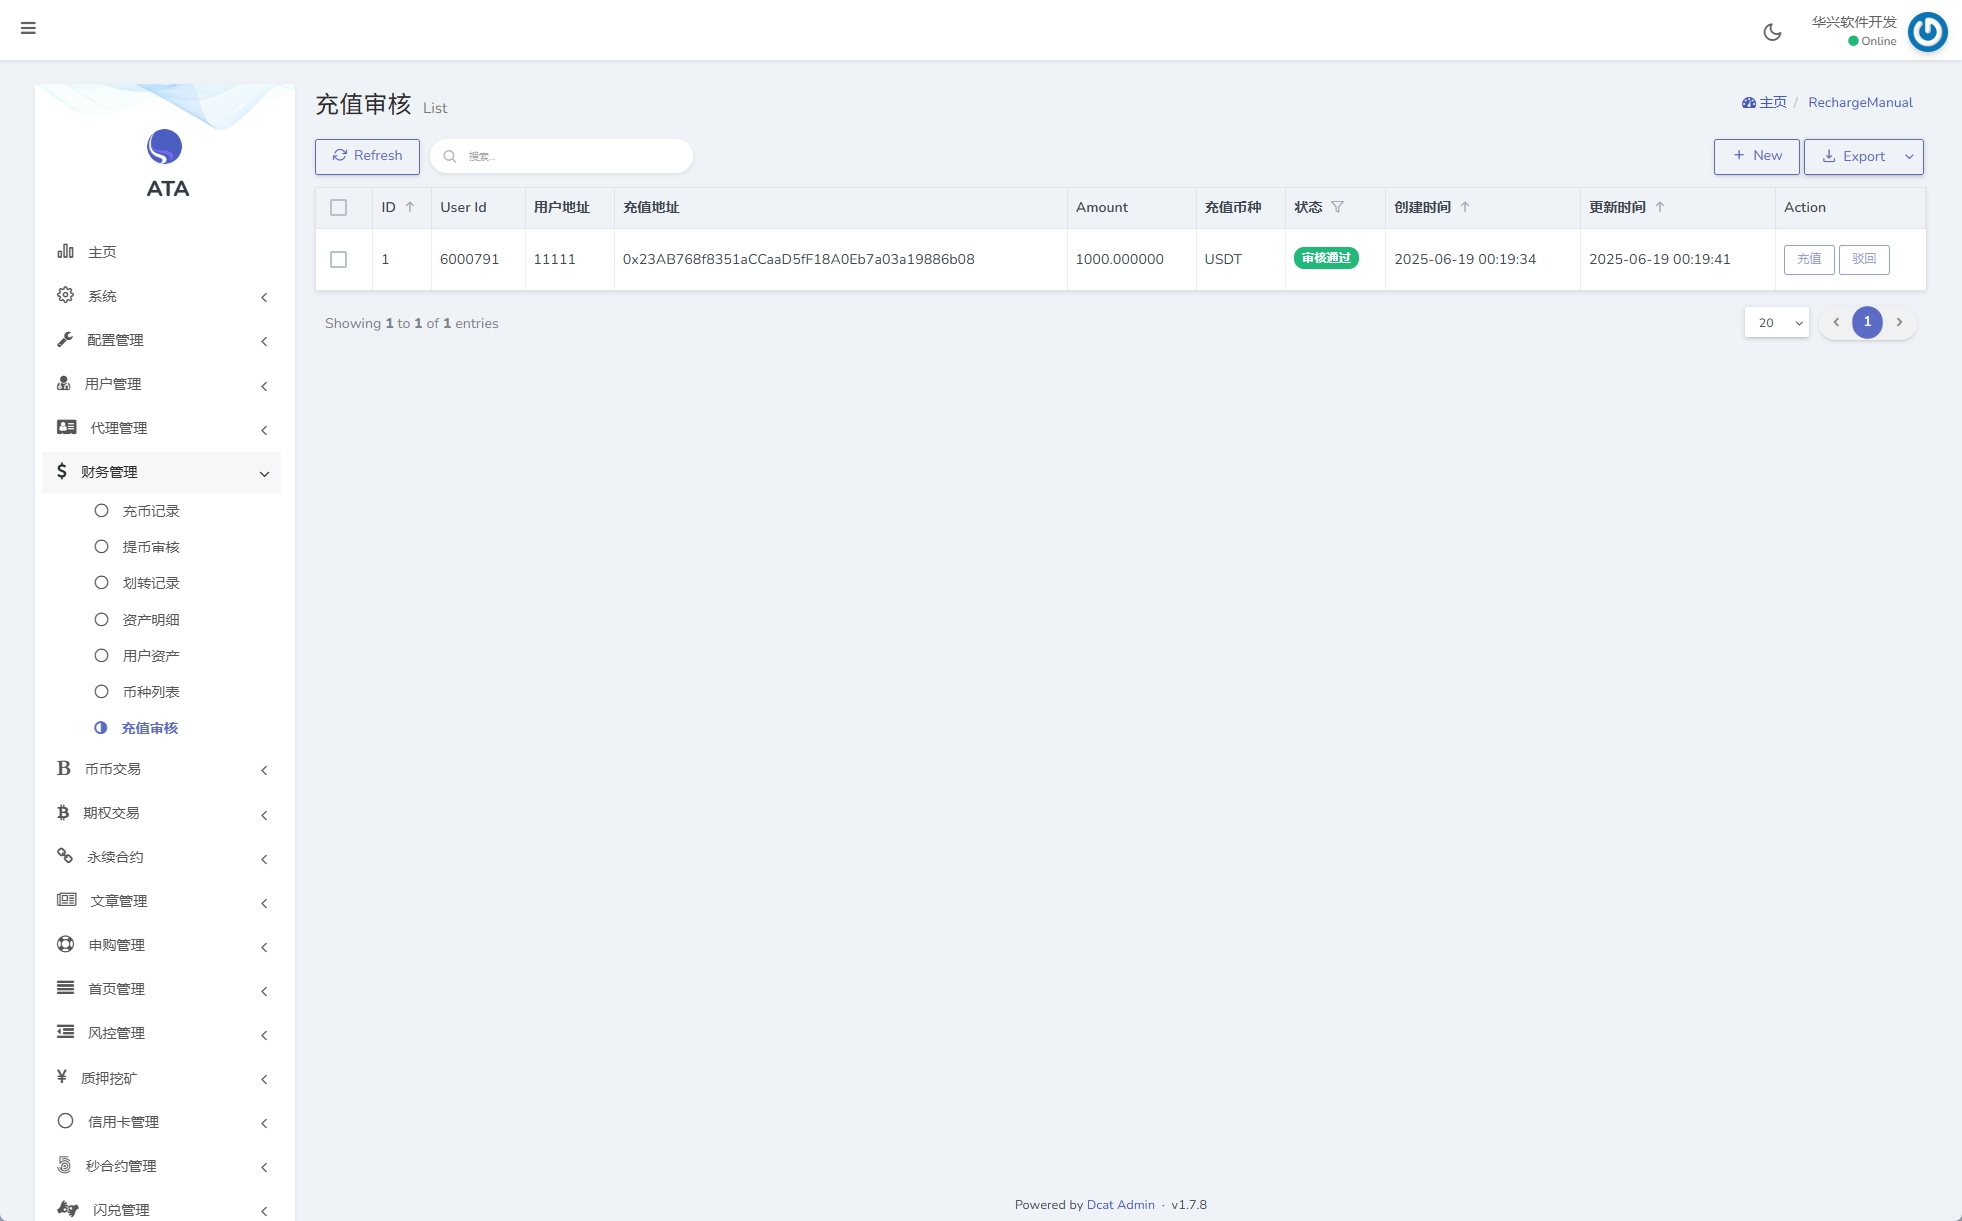Check the row 1 checkbox
Image resolution: width=1962 pixels, height=1221 pixels.
point(339,259)
